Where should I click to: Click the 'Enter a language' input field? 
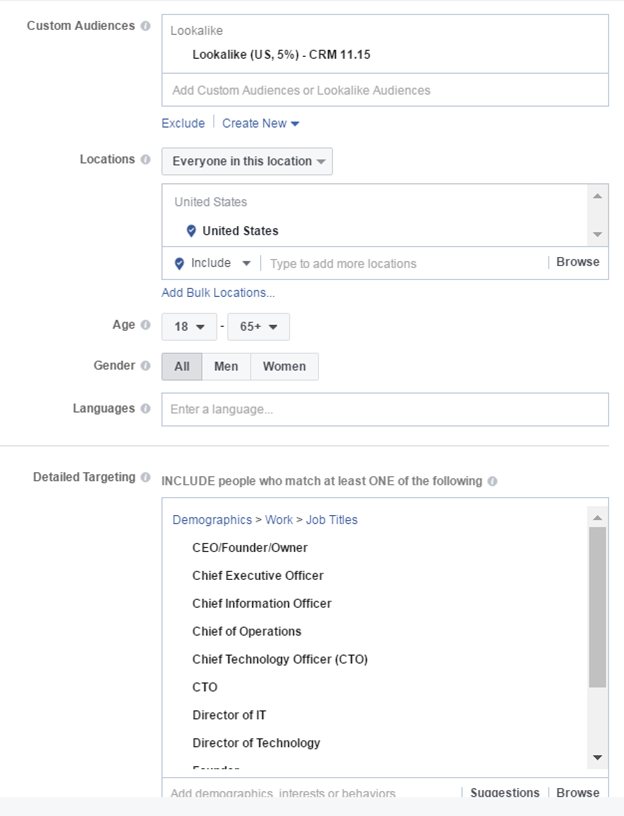(385, 409)
